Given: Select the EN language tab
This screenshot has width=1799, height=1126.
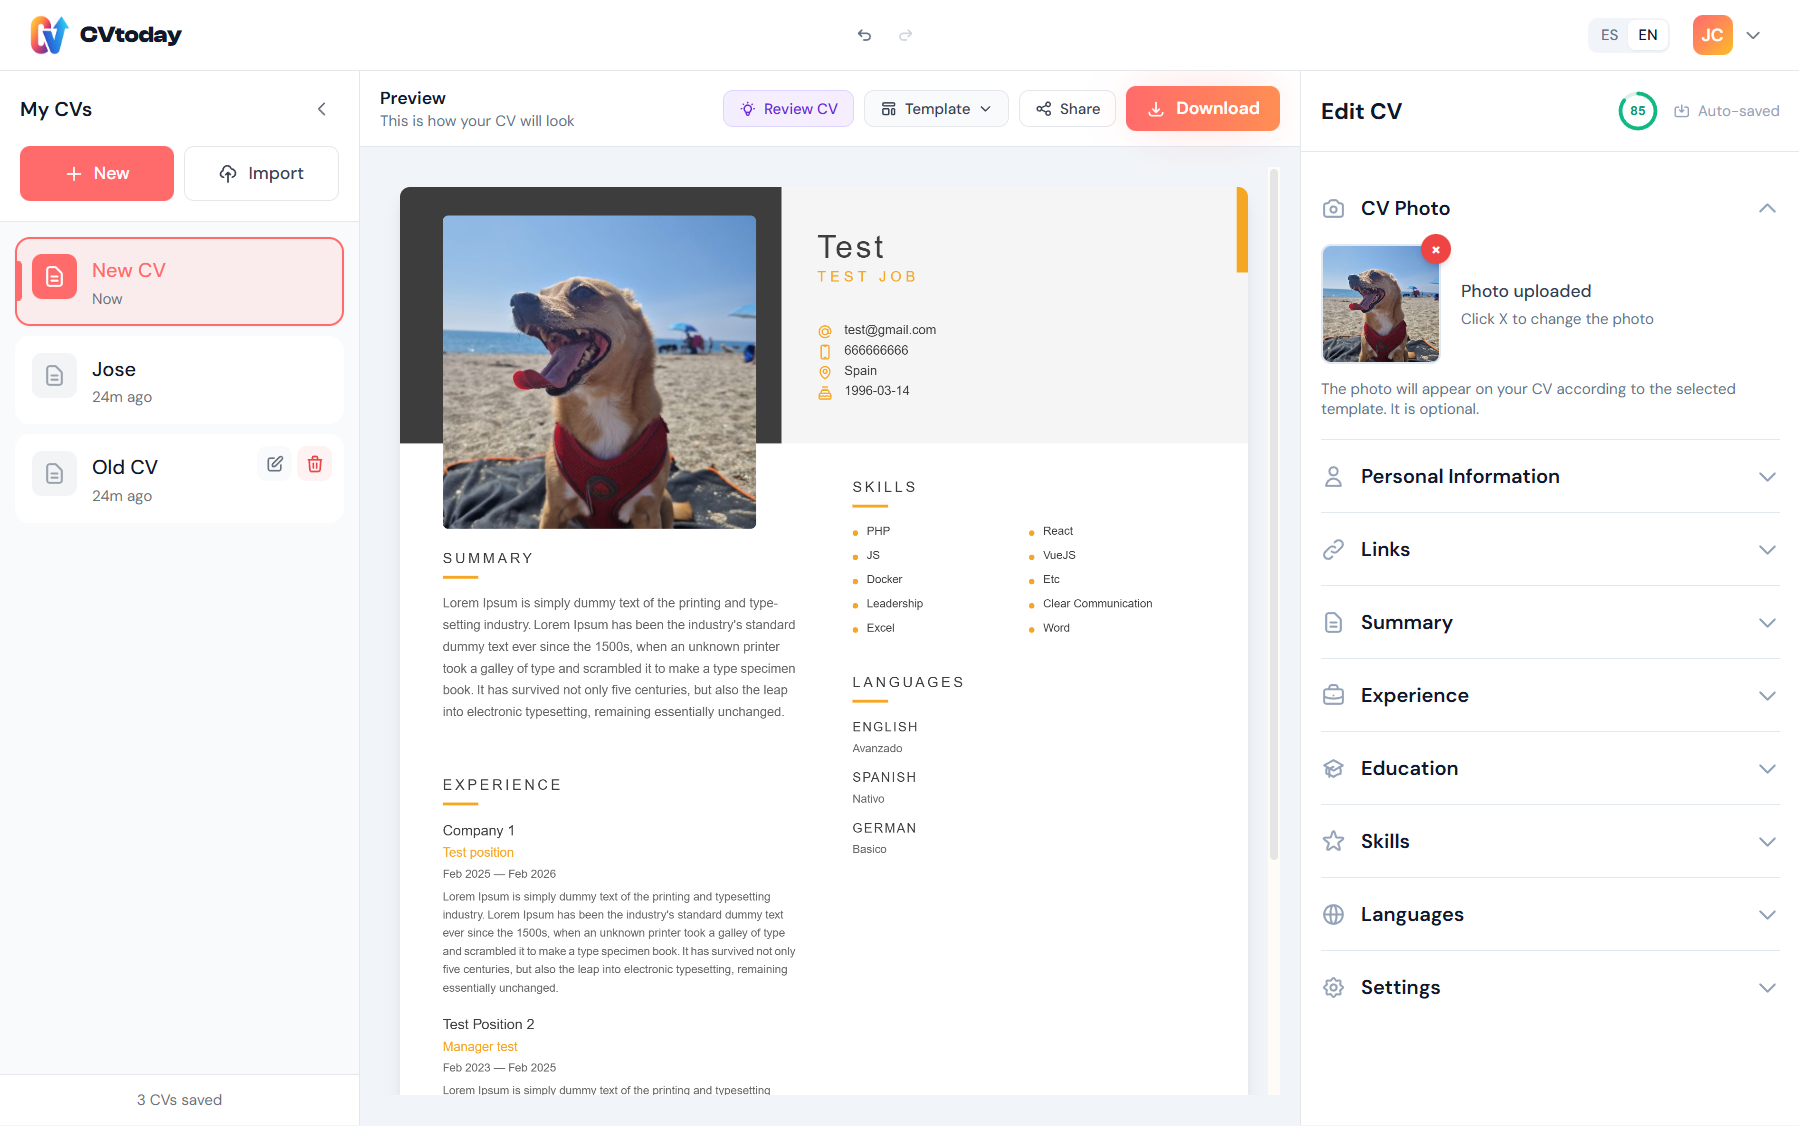Looking at the screenshot, I should [1647, 35].
